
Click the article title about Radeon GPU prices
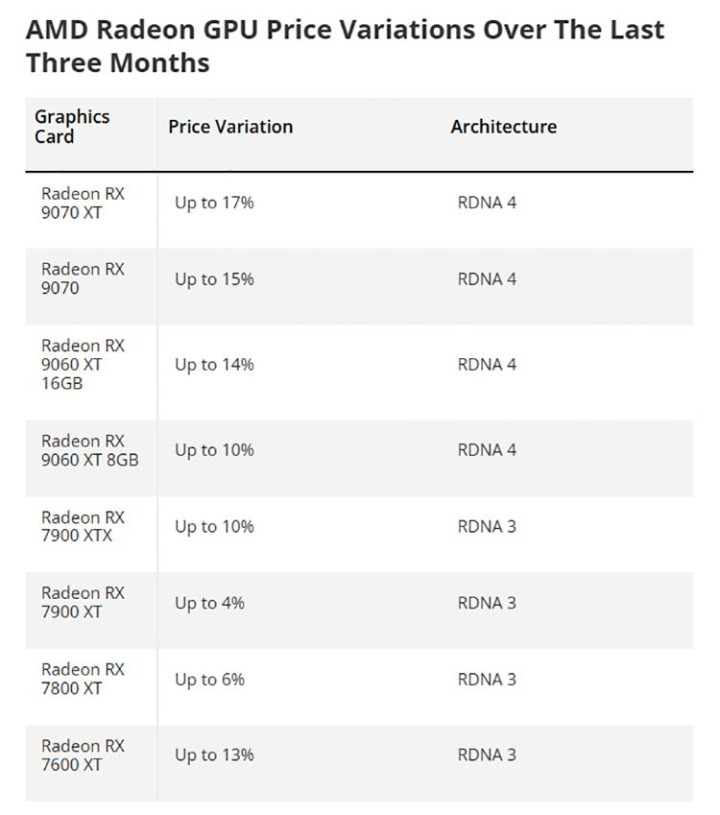[x=344, y=46]
